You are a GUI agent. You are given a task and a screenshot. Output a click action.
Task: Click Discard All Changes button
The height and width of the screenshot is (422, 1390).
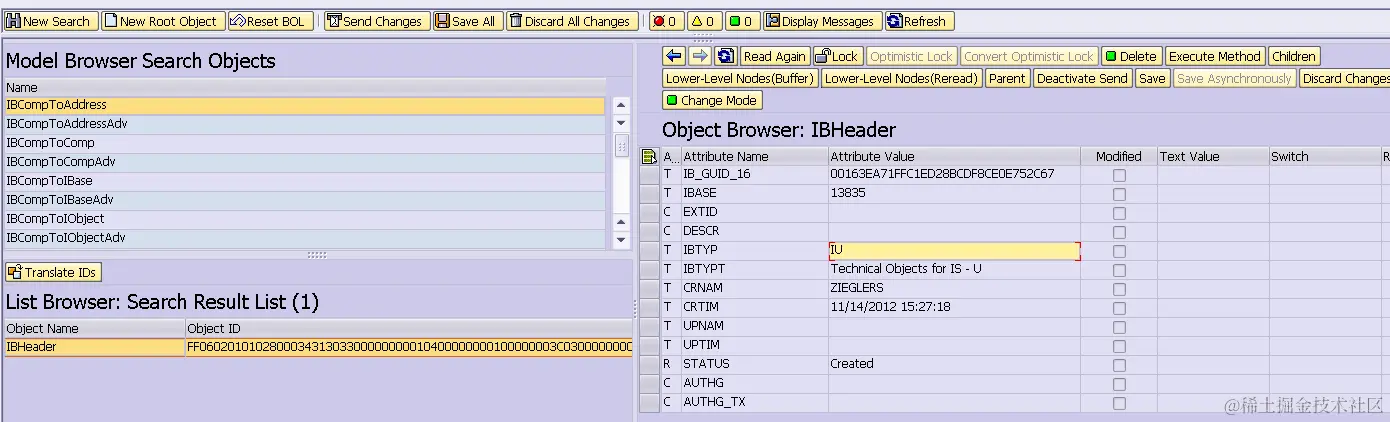[571, 21]
